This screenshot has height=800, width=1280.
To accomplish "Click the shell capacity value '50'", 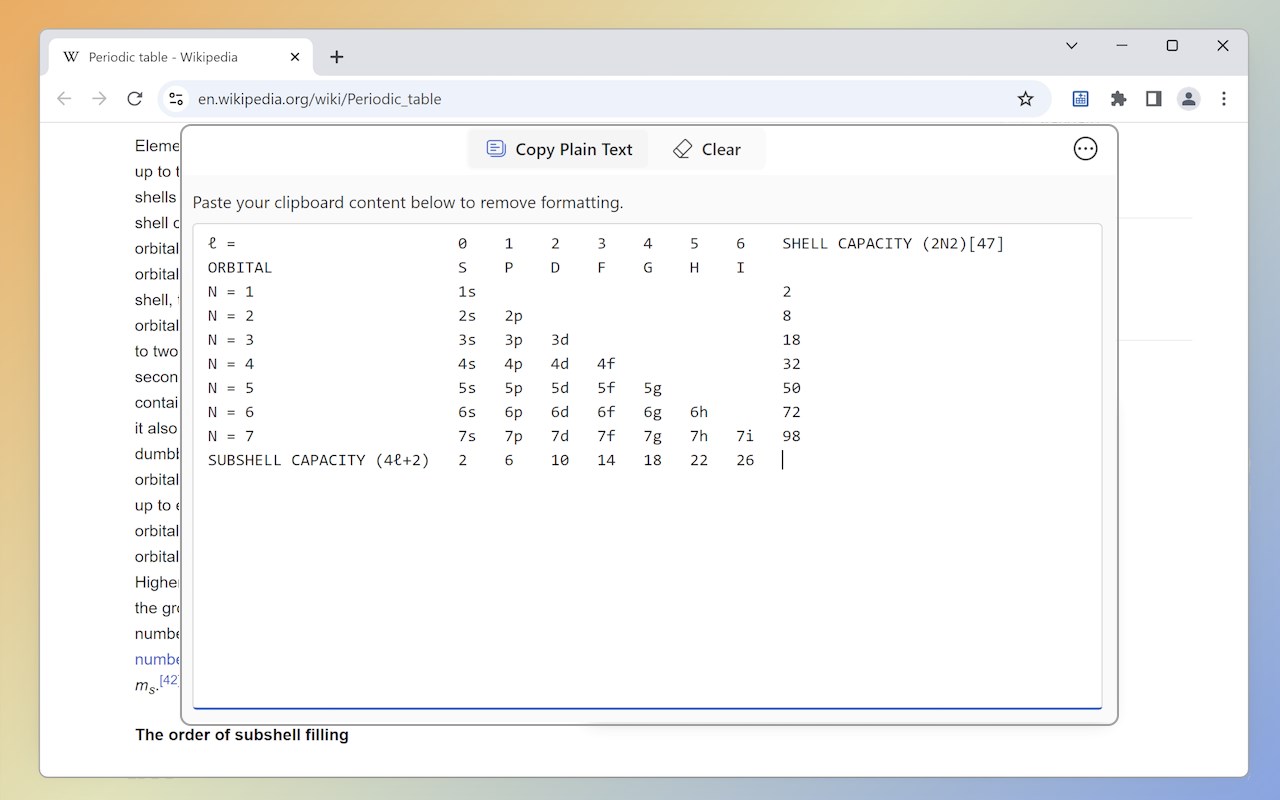I will pos(791,387).
